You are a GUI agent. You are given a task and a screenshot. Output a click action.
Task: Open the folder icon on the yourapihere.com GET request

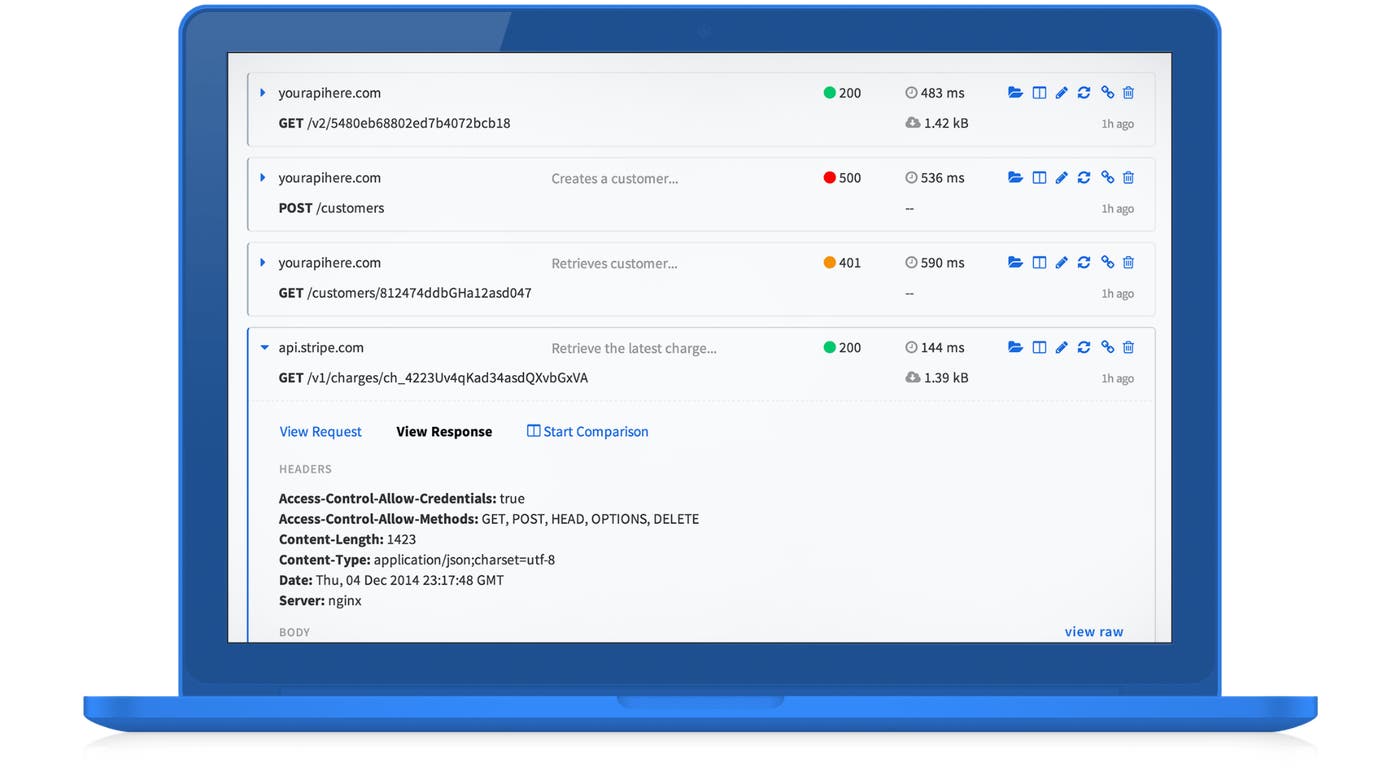click(x=1015, y=92)
